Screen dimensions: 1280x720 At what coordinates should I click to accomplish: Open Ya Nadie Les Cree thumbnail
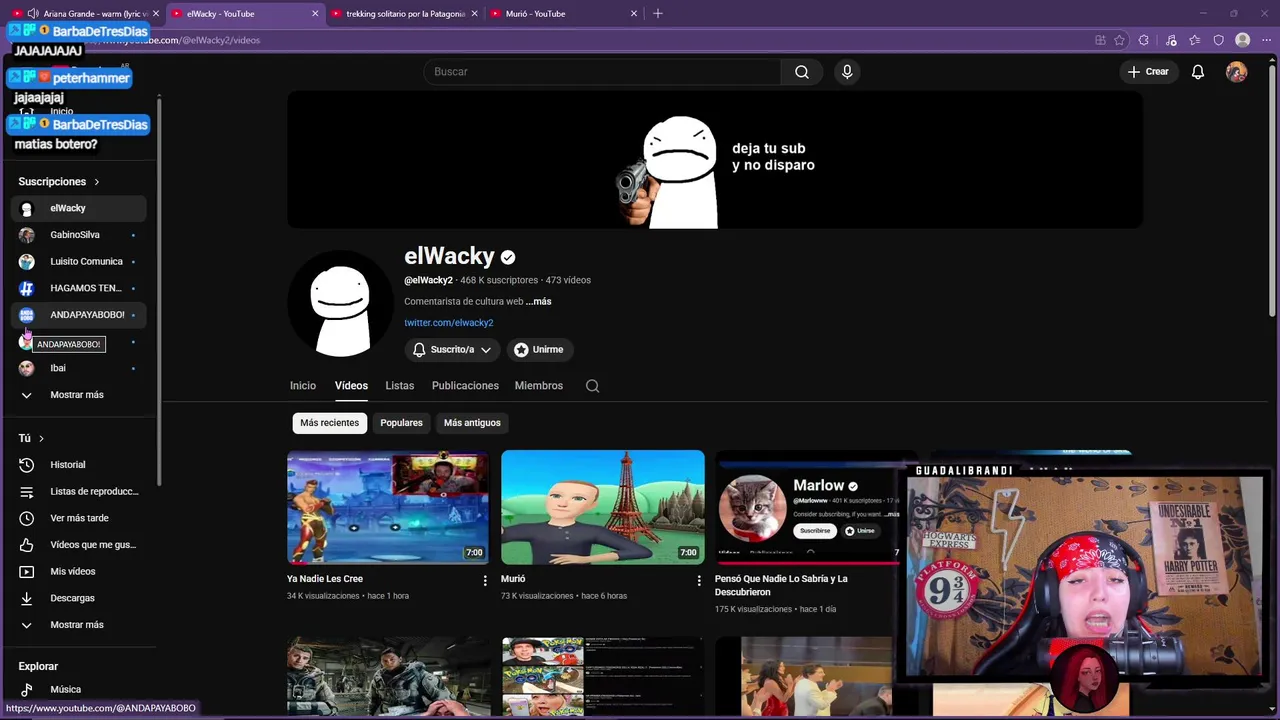pyautogui.click(x=388, y=507)
